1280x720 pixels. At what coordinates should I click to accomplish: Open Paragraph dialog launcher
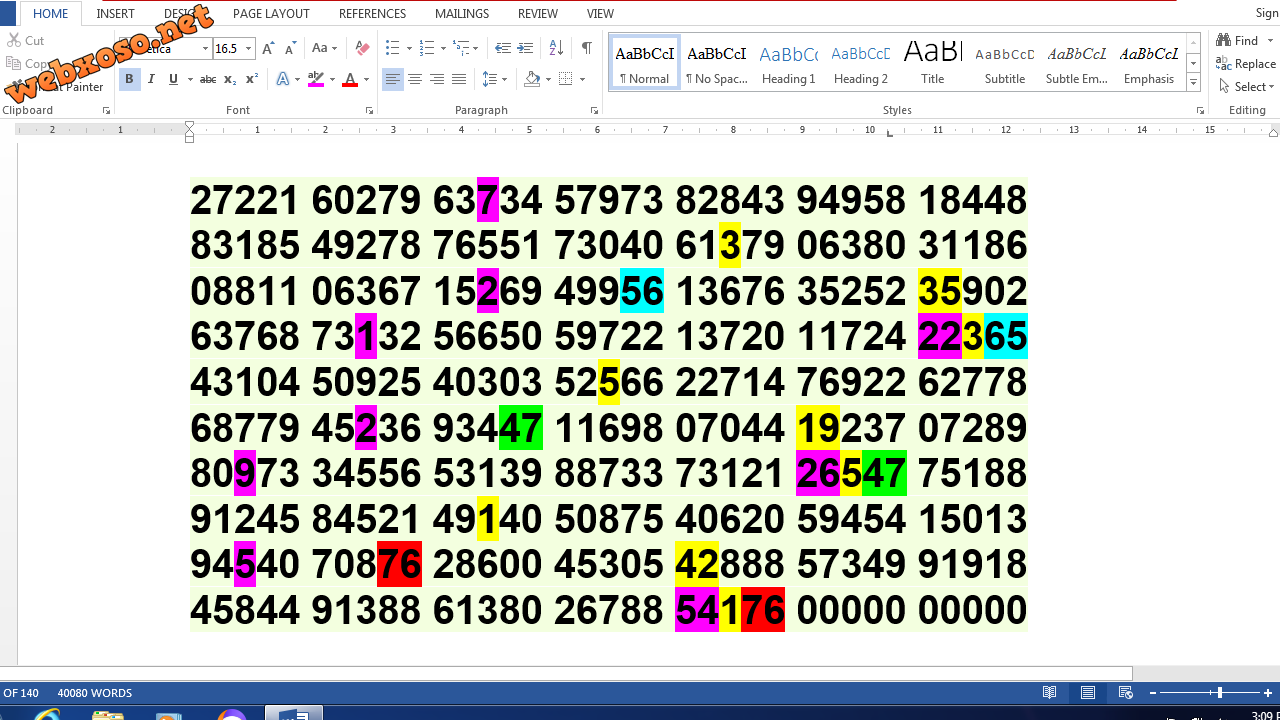[x=594, y=110]
